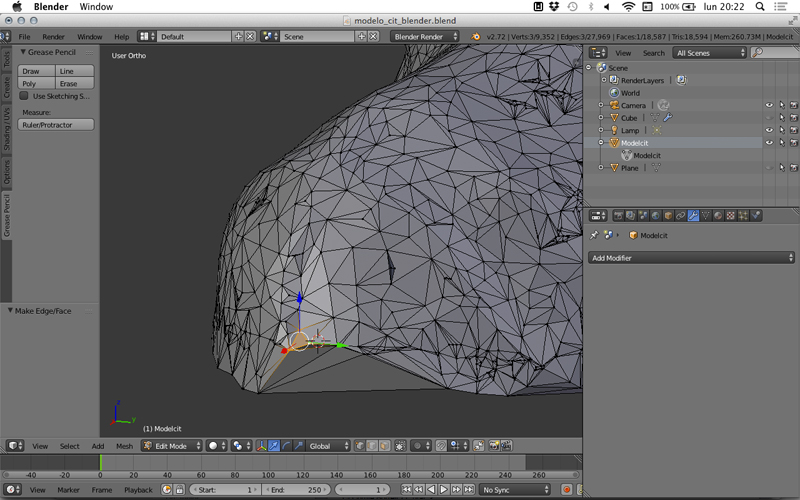Toggle Lamp renderability camera icon
This screenshot has height=500, width=800.
pyautogui.click(x=794, y=130)
